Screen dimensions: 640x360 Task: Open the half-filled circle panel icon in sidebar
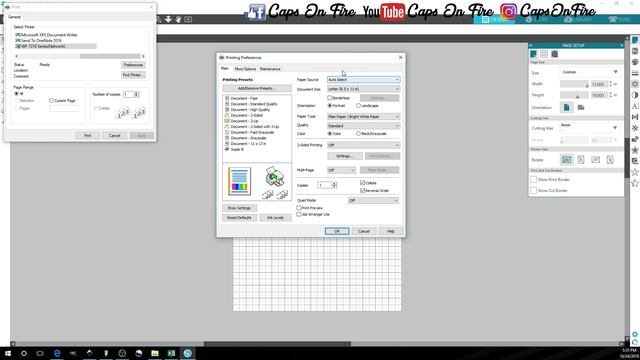click(635, 95)
